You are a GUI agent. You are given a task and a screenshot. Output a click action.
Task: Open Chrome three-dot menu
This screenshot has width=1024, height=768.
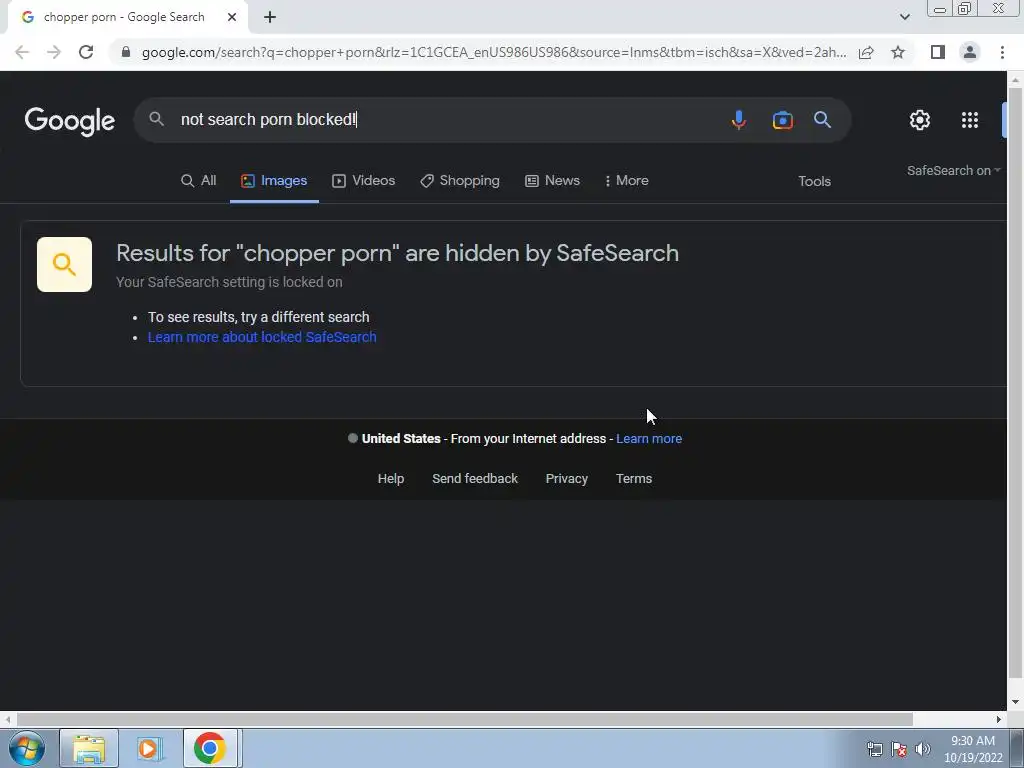click(x=1002, y=52)
